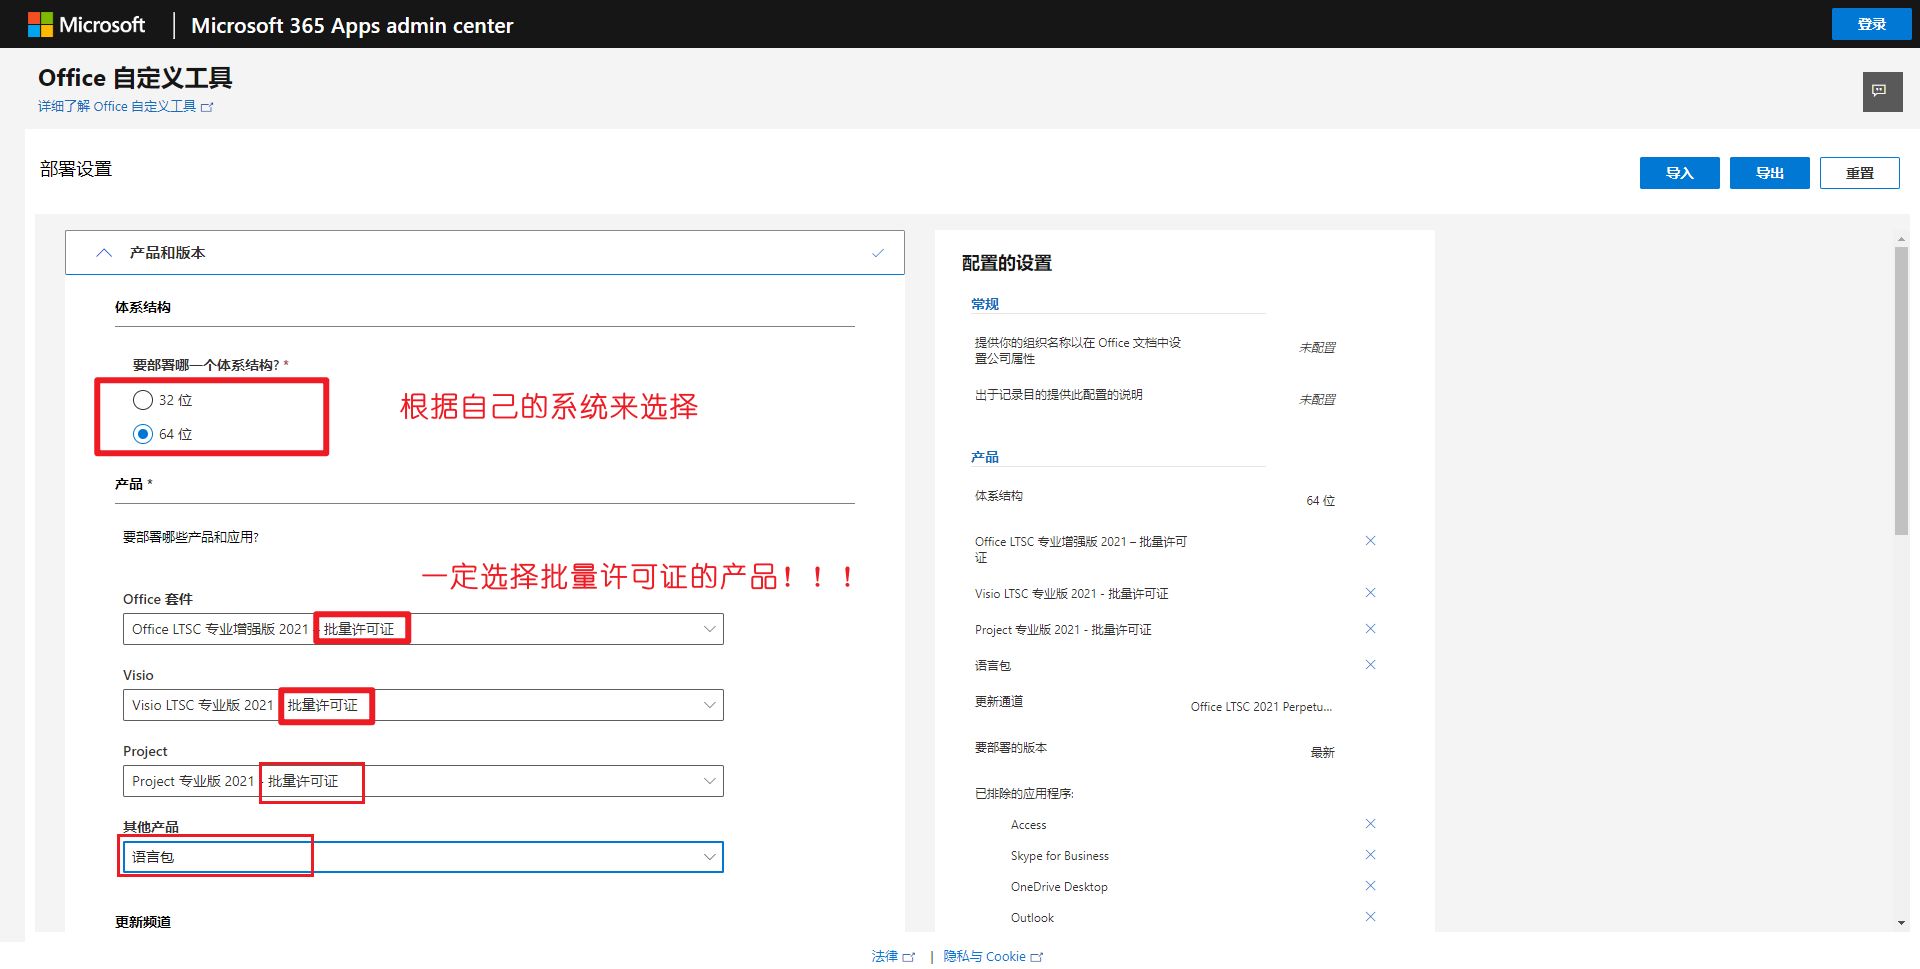The width and height of the screenshot is (1920, 969).
Task: Remove Office LTSC 专业增强版 2021 from configured settings
Action: 1370,541
